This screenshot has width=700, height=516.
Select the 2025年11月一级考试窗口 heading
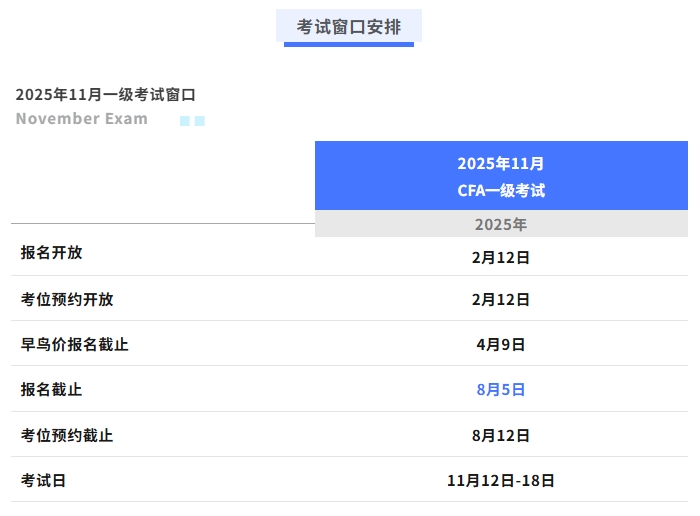[x=105, y=95]
